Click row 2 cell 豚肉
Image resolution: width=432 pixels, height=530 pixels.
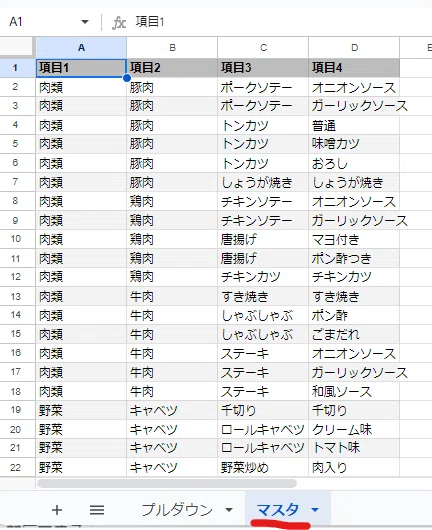pos(172,88)
